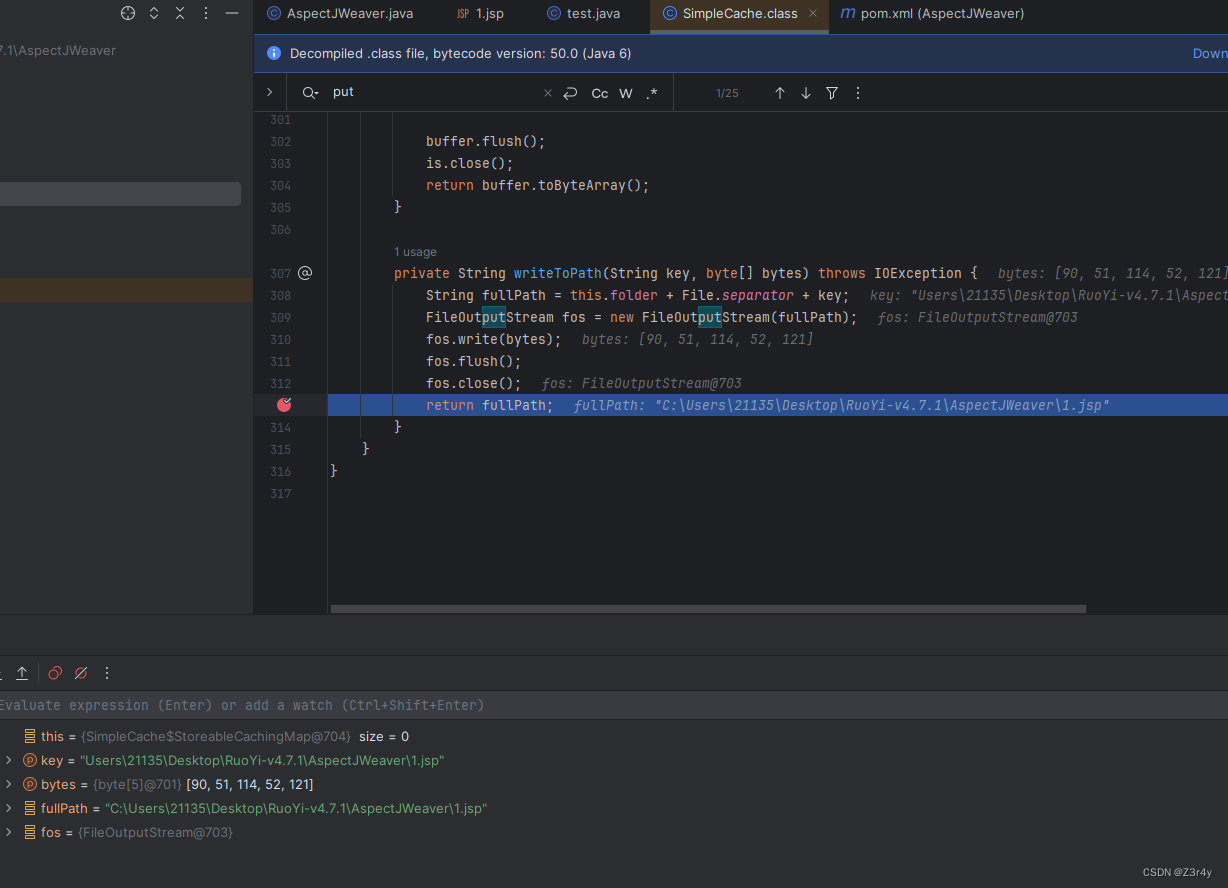Expand the 'fullPath' variable node

[x=9, y=808]
